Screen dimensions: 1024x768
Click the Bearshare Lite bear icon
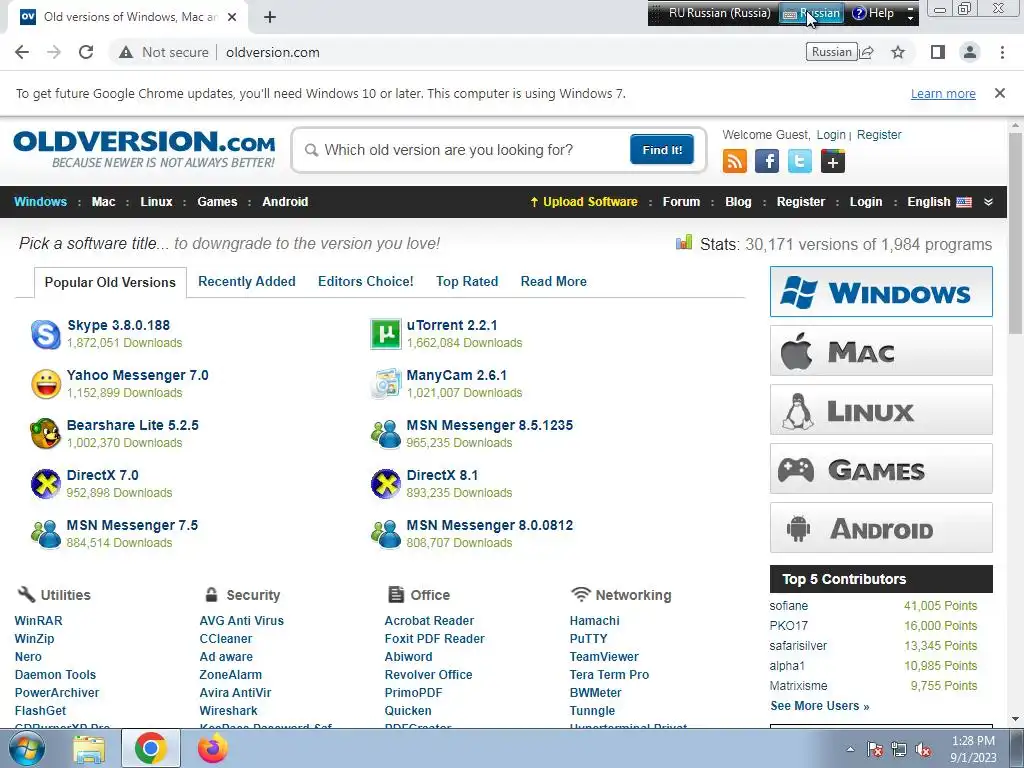[46, 434]
